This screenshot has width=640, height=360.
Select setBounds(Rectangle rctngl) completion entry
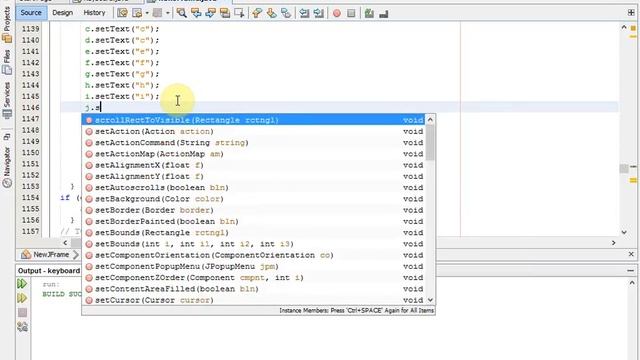click(x=253, y=232)
